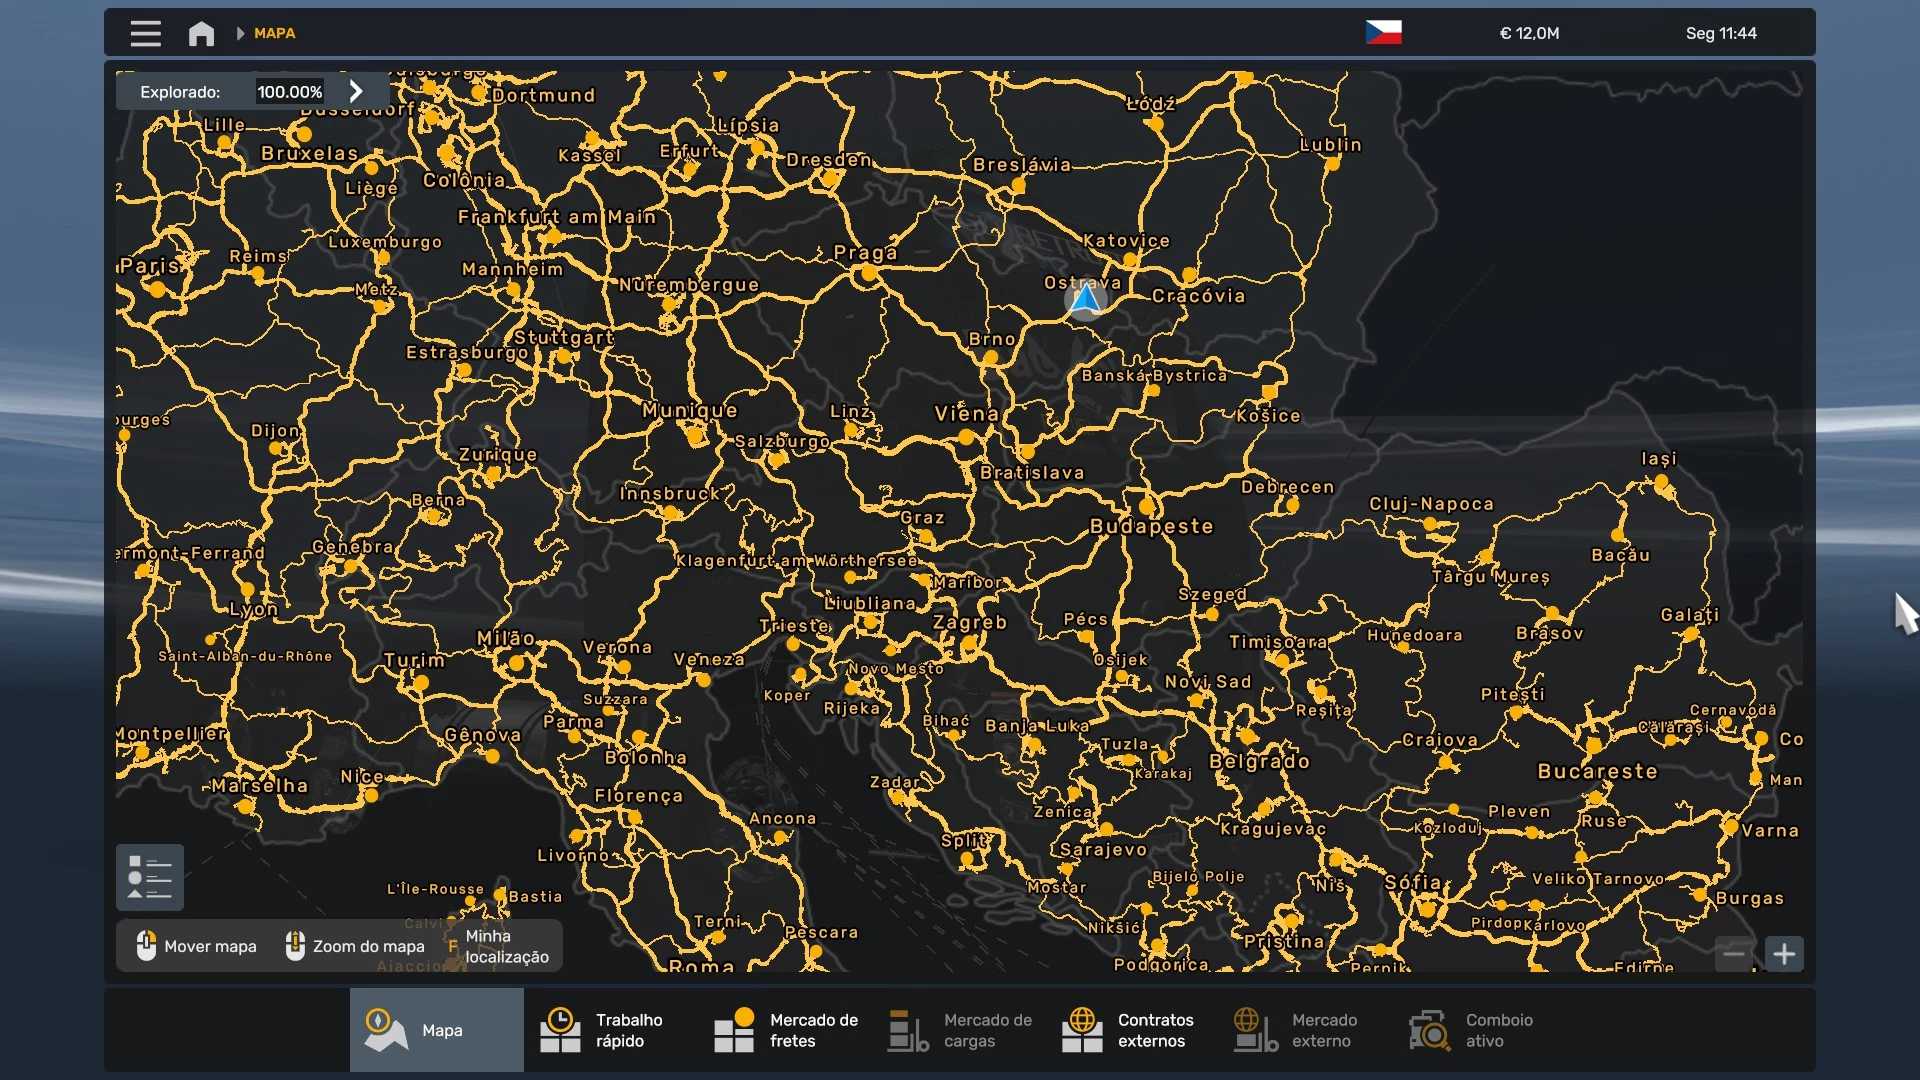Viewport: 1920px width, 1080px height.
Task: Click the Budapeste city marker
Action: (1147, 506)
